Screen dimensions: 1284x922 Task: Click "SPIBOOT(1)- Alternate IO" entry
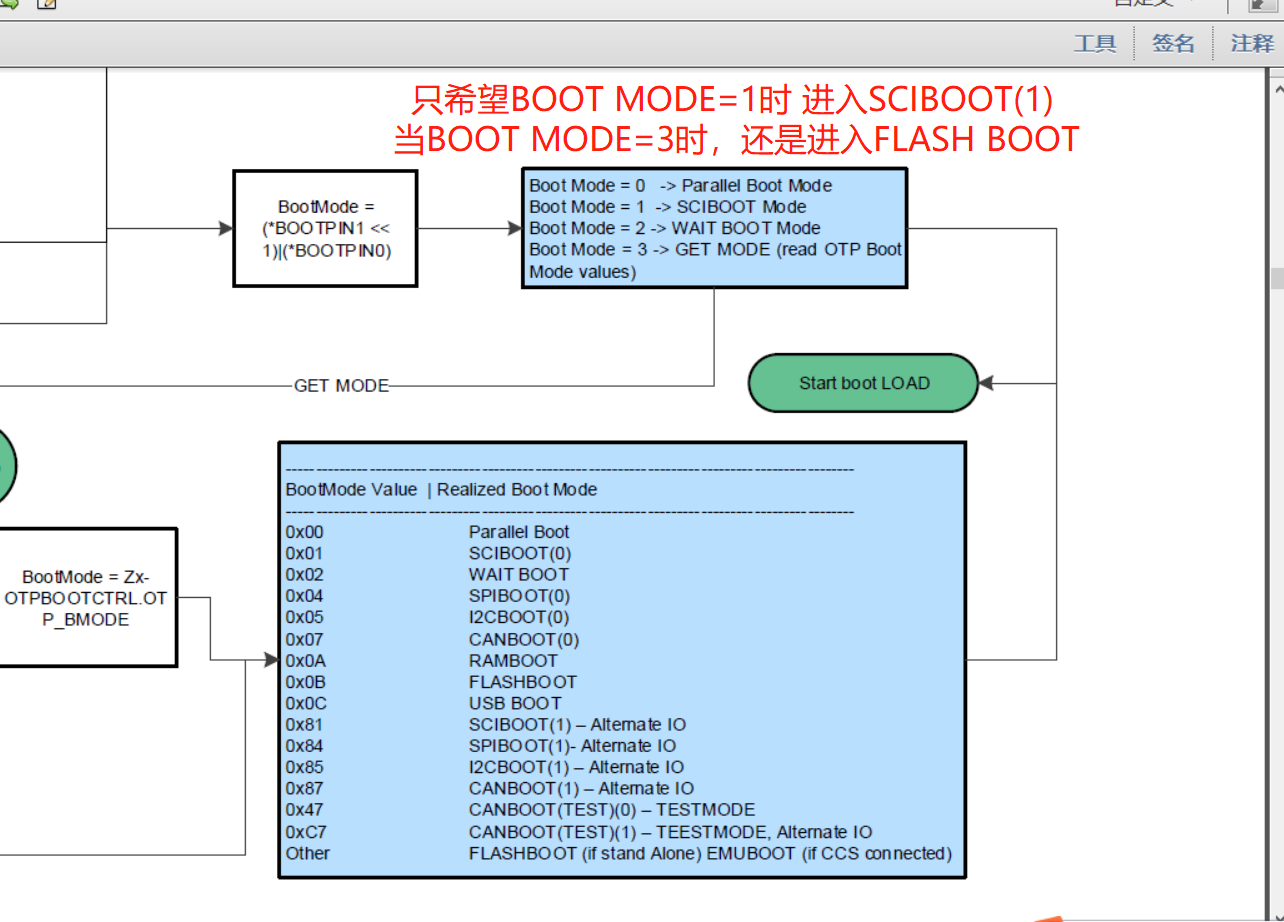(x=572, y=746)
